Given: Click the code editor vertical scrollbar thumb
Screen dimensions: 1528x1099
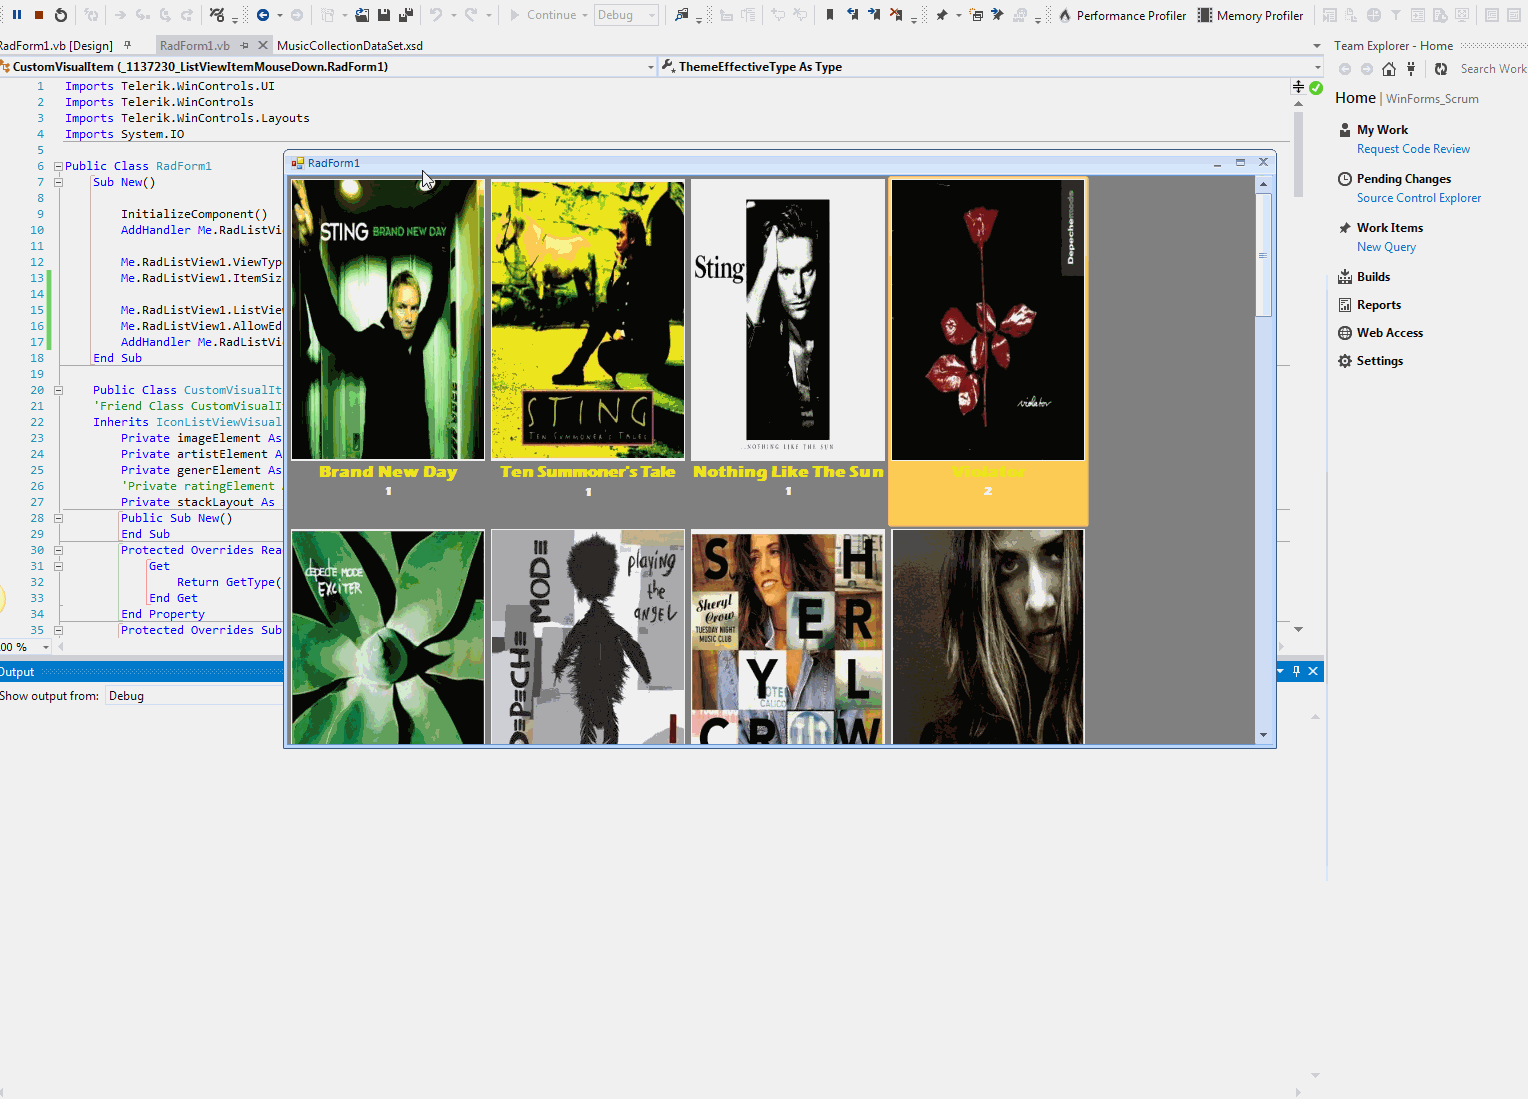Looking at the screenshot, I should (x=1298, y=155).
